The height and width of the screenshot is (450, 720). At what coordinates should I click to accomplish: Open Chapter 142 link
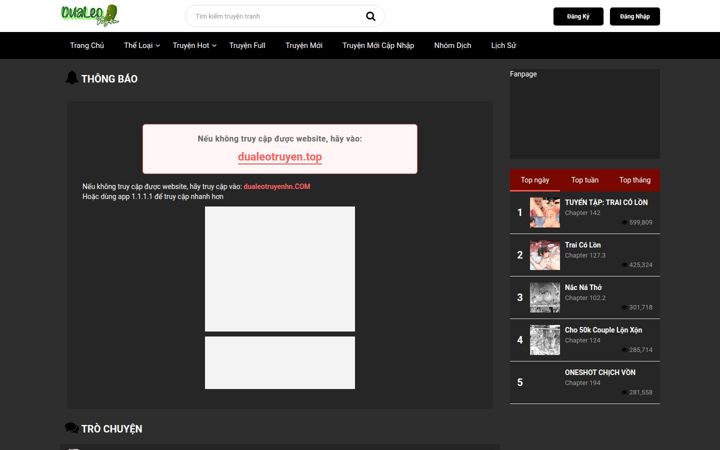point(582,213)
